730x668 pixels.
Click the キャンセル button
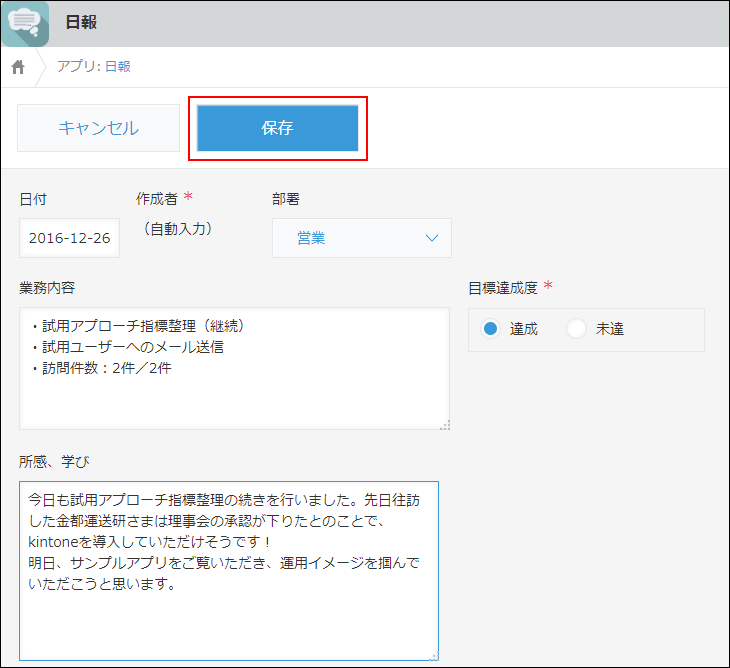(98, 128)
